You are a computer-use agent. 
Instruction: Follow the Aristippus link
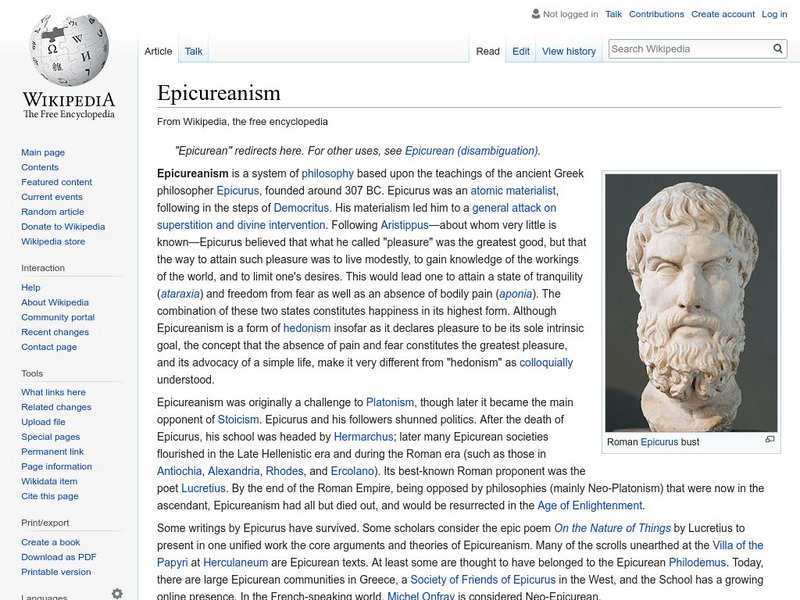point(405,225)
